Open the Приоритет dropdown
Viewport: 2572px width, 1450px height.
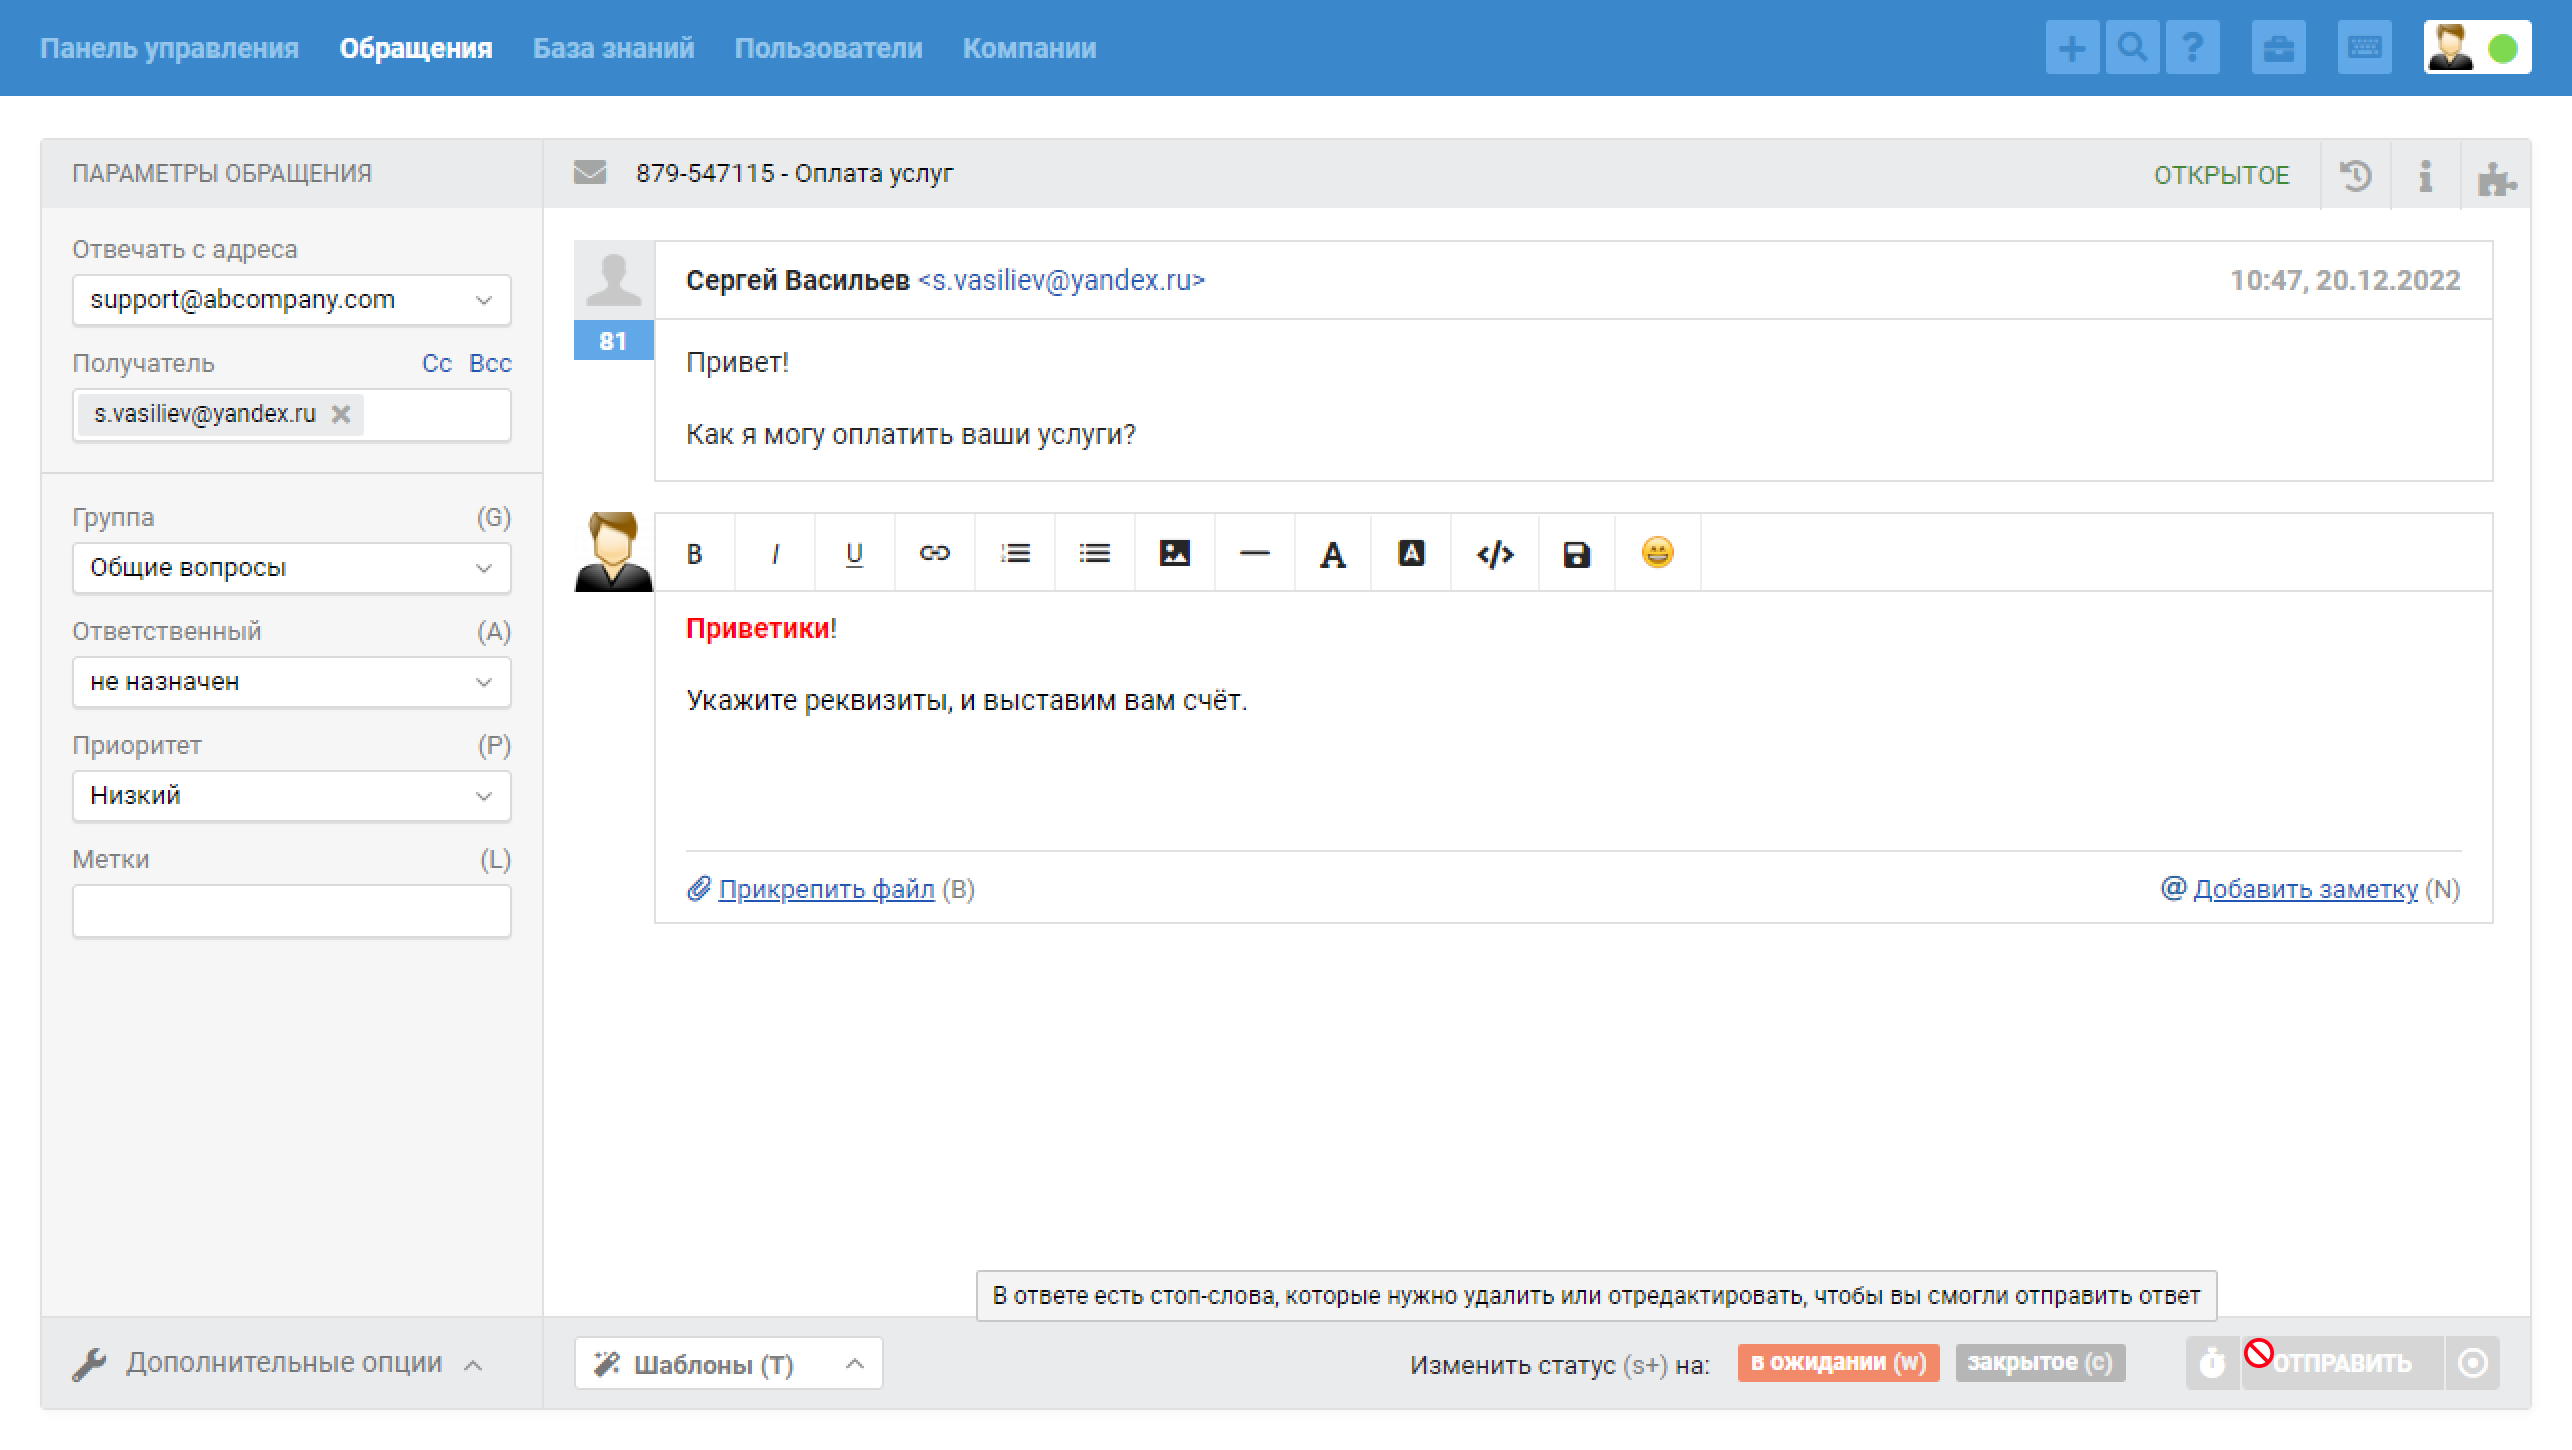[x=291, y=796]
